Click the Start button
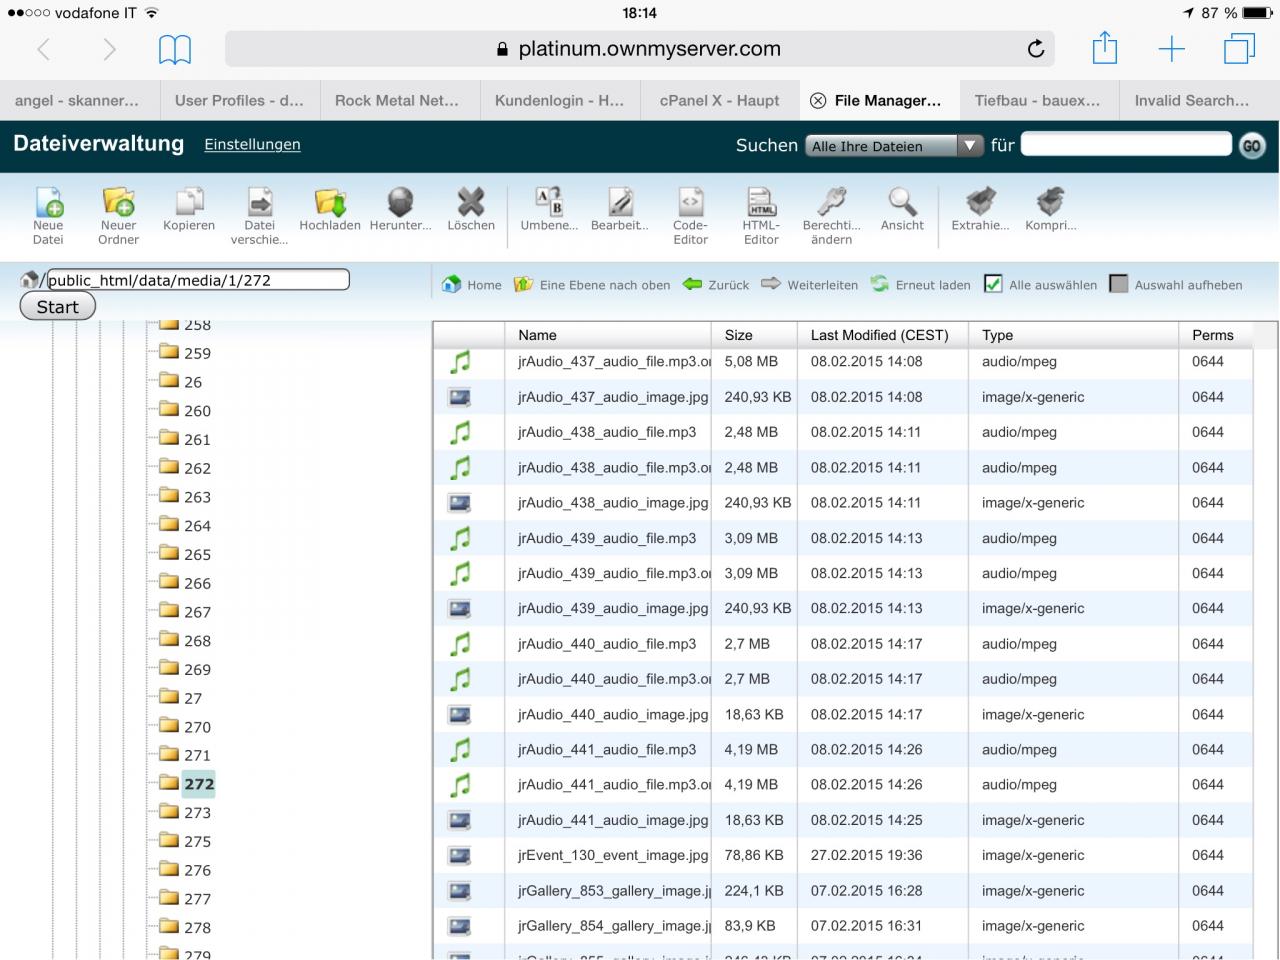The image size is (1280, 960). coord(58,307)
